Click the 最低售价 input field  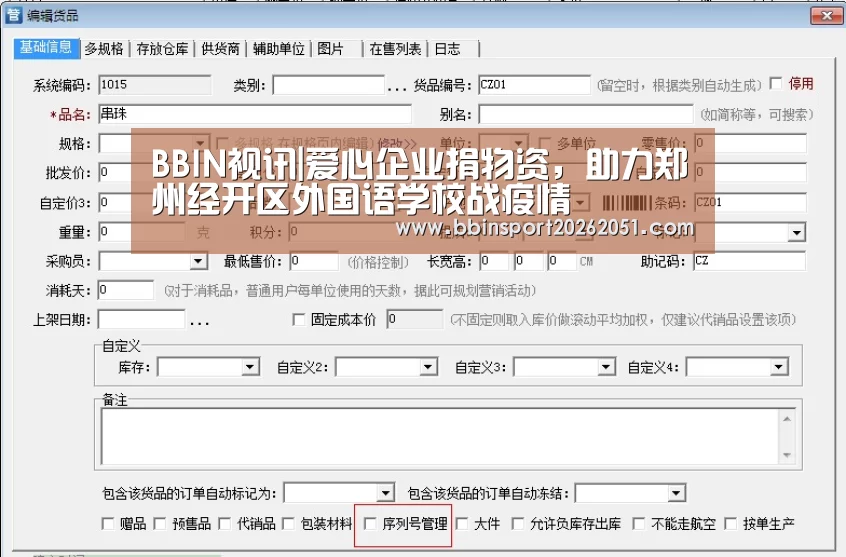coord(314,261)
